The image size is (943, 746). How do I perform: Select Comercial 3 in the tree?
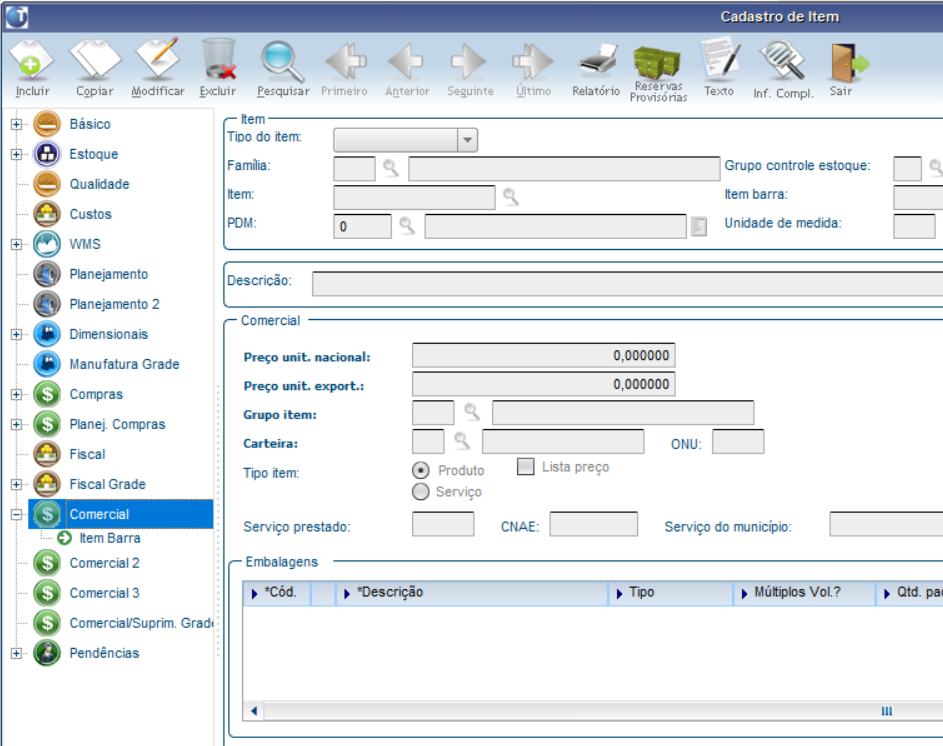tap(104, 593)
